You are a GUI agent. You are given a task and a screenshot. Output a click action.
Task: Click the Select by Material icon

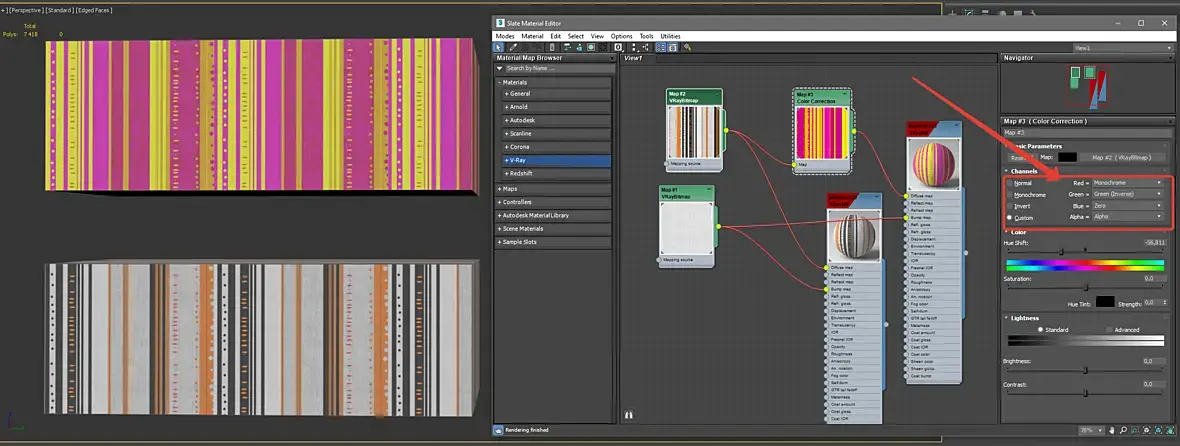688,47
